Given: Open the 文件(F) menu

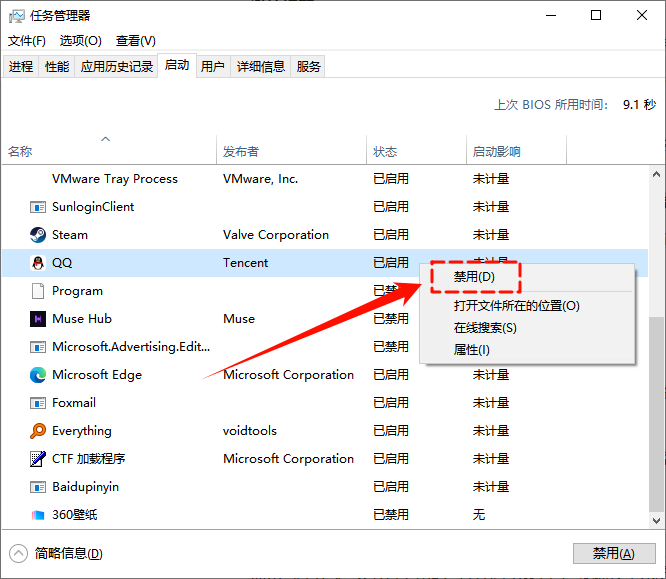Looking at the screenshot, I should [x=27, y=41].
